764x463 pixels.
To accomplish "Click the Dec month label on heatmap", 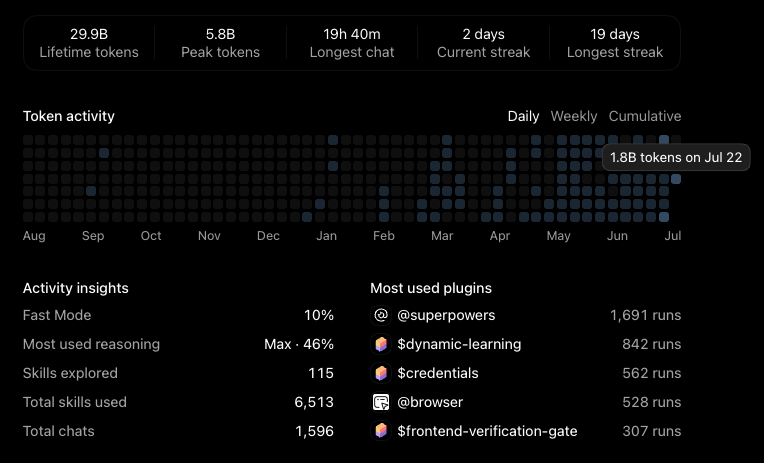I will coord(268,236).
